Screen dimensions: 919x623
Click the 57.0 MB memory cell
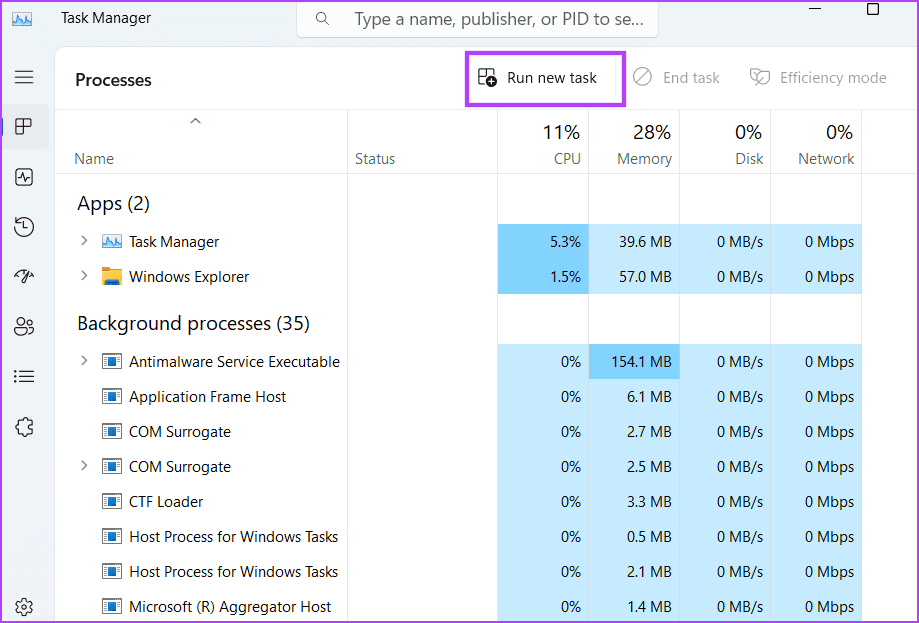634,277
